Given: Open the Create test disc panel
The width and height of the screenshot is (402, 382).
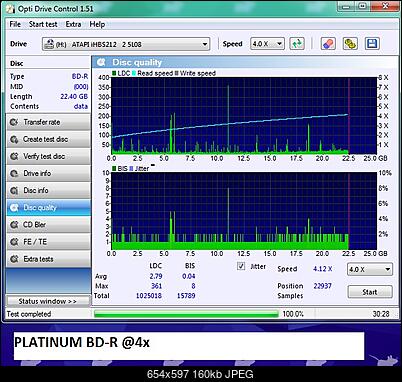Looking at the screenshot, I should tap(48, 139).
